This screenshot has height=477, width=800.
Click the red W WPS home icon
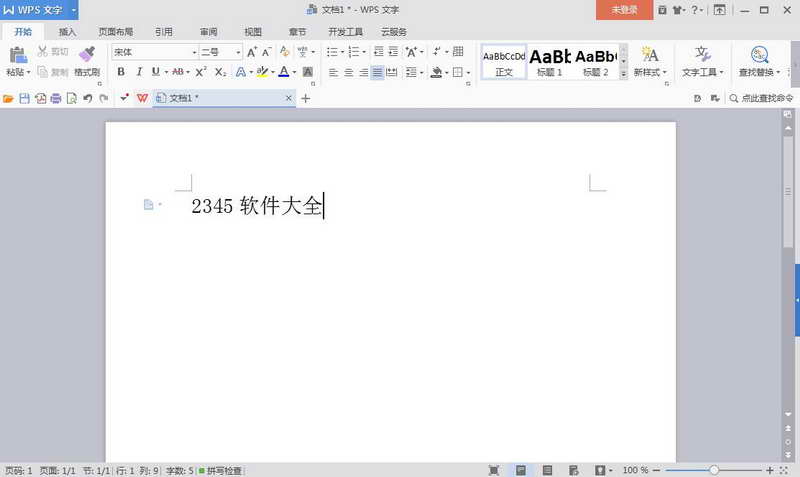pyautogui.click(x=142, y=98)
